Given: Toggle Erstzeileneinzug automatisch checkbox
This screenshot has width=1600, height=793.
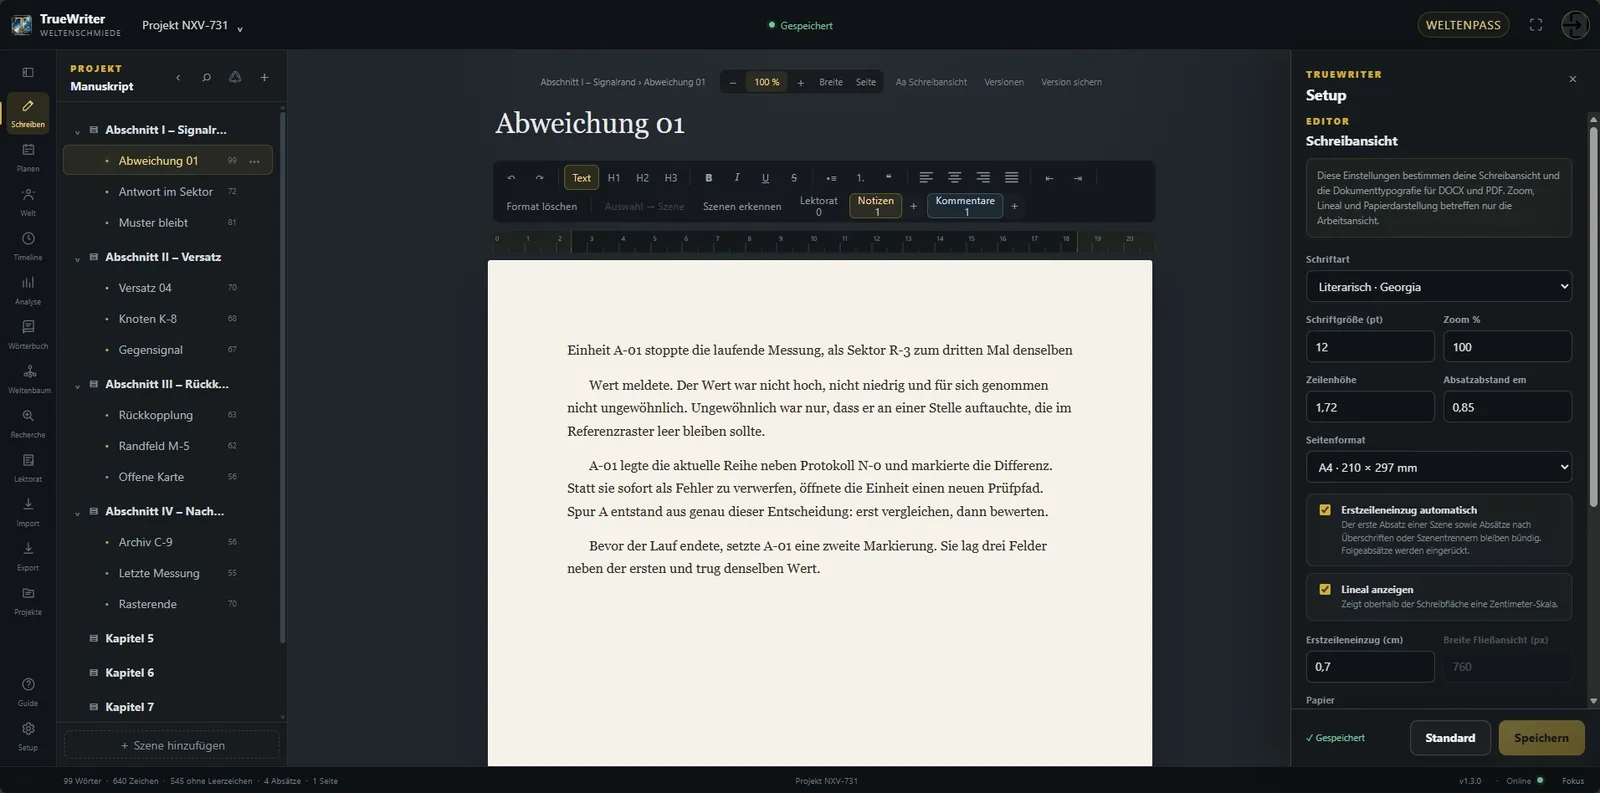Looking at the screenshot, I should click(1325, 510).
